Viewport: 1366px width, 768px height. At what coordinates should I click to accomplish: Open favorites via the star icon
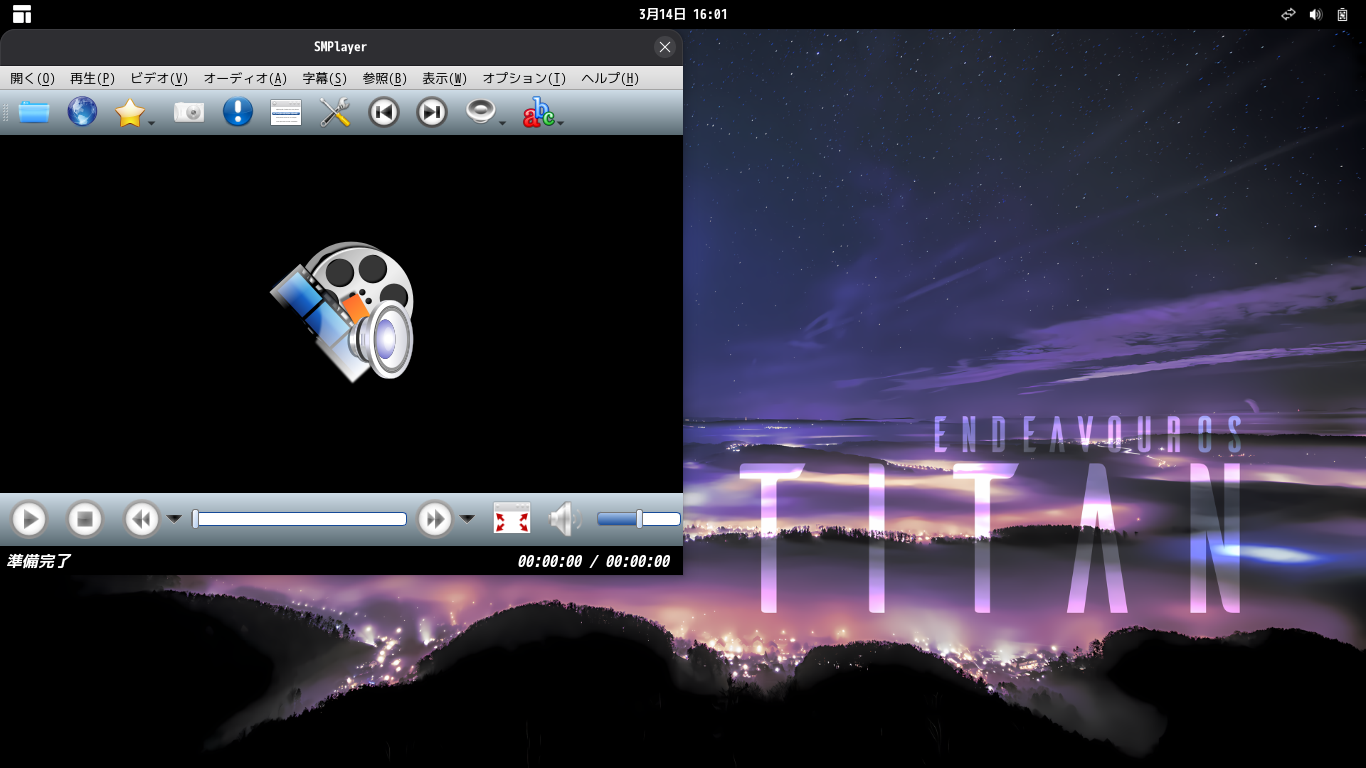tap(130, 112)
